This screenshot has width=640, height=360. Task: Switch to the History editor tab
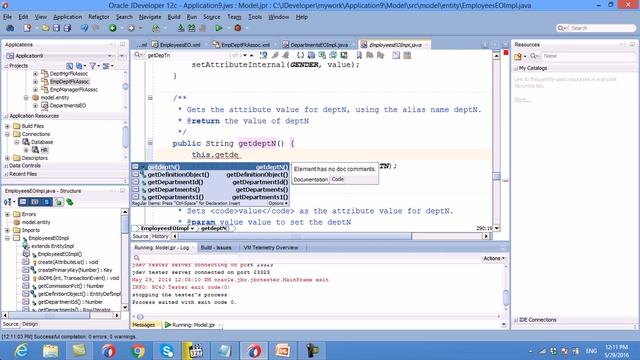(x=160, y=236)
